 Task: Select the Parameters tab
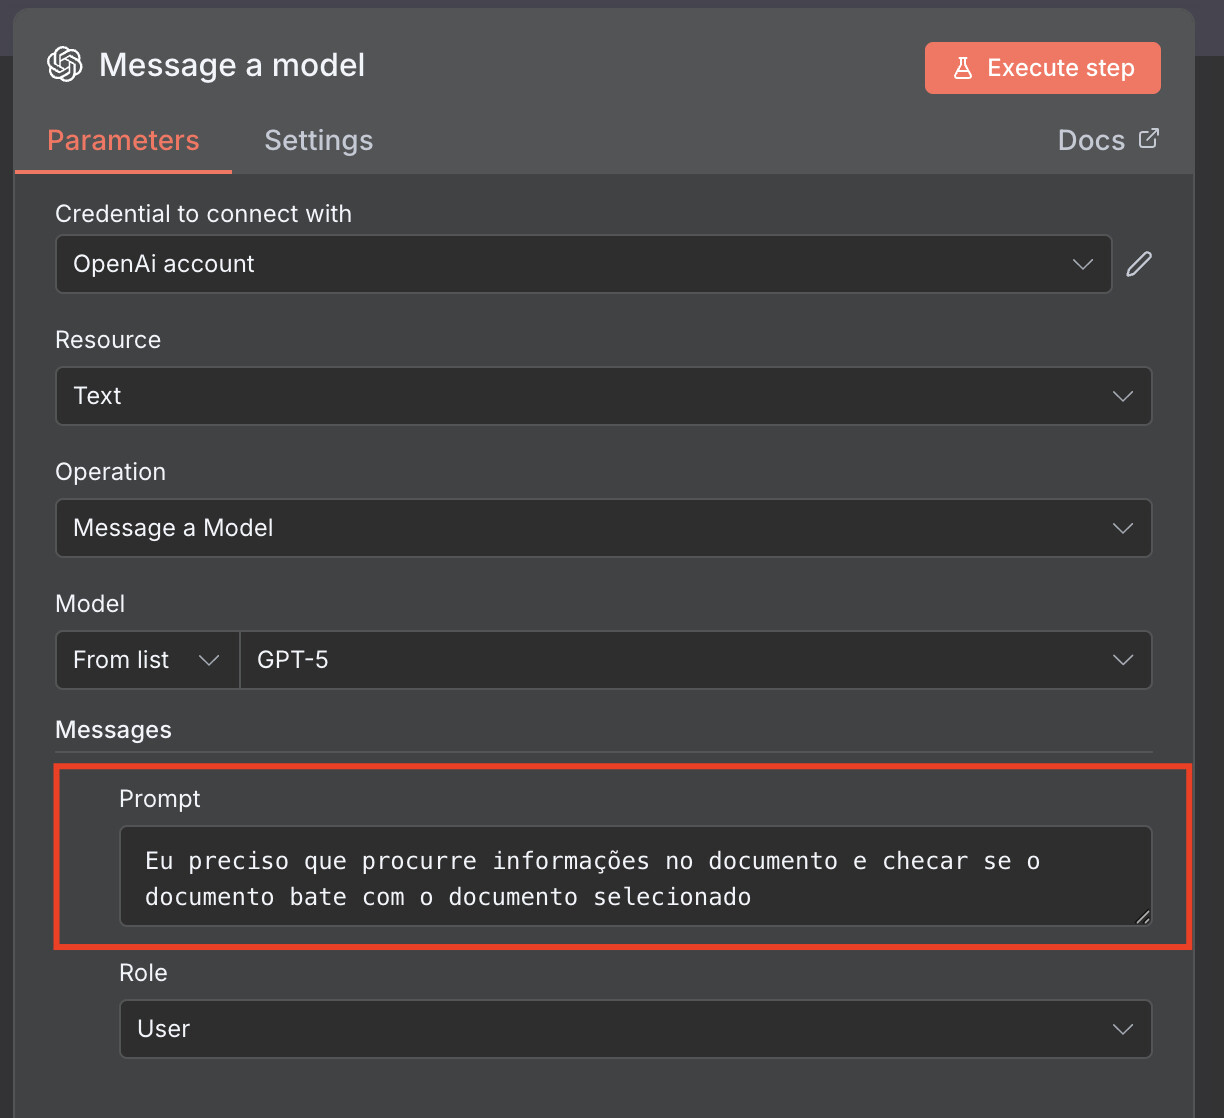click(x=123, y=140)
